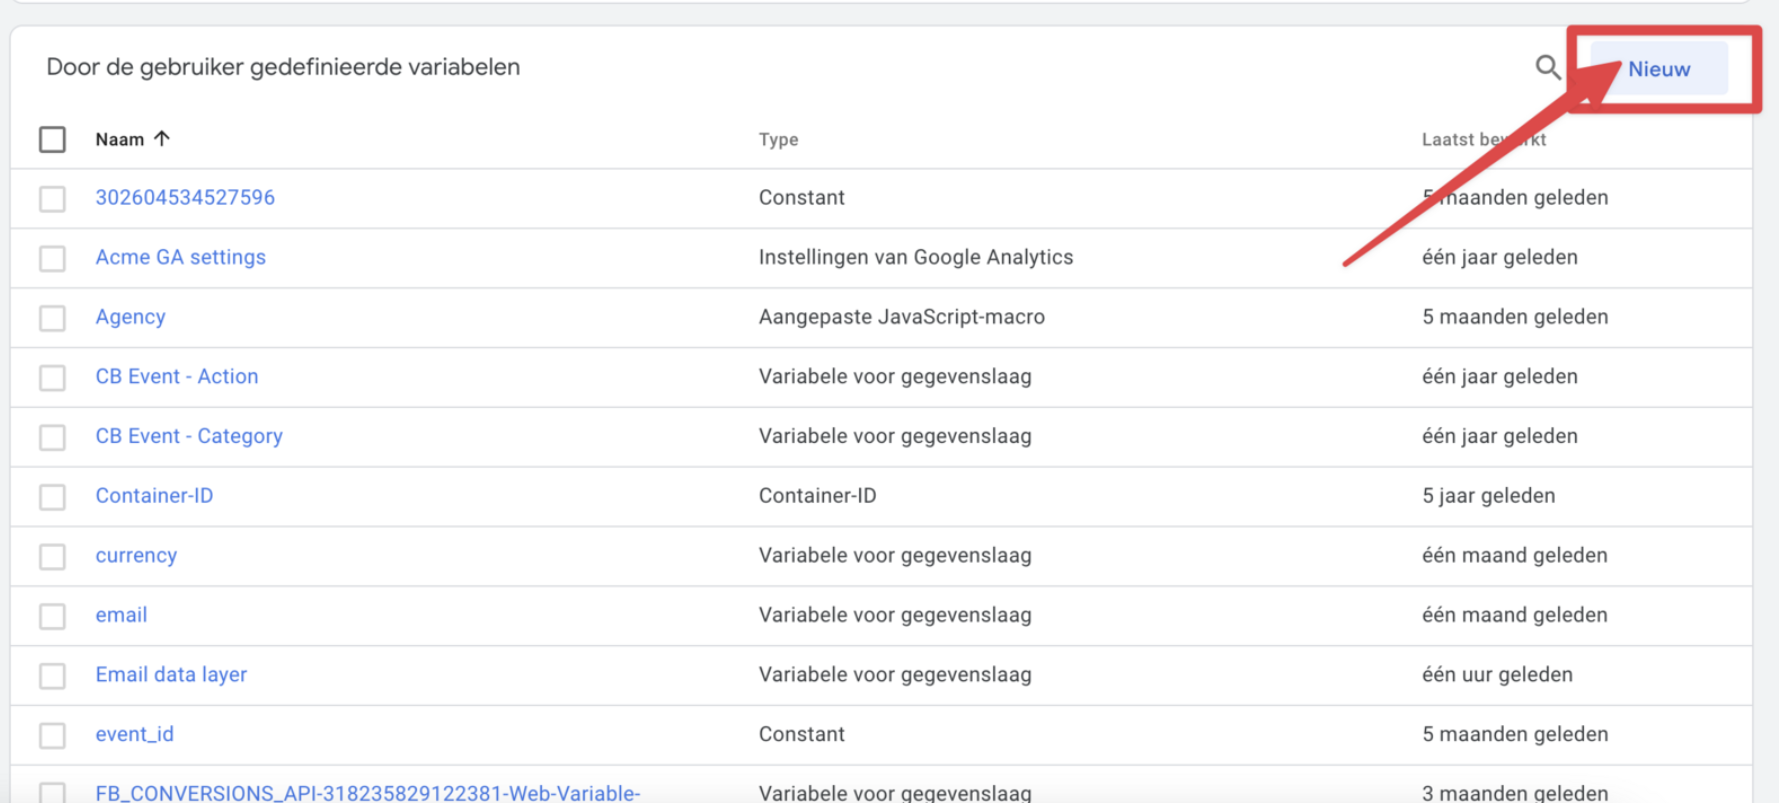Select the checkbox for event_id row
1779x807 pixels.
(52, 735)
